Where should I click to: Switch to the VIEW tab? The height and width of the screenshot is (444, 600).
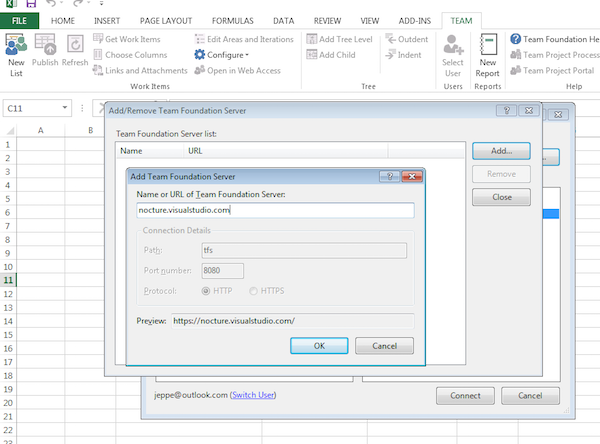370,21
